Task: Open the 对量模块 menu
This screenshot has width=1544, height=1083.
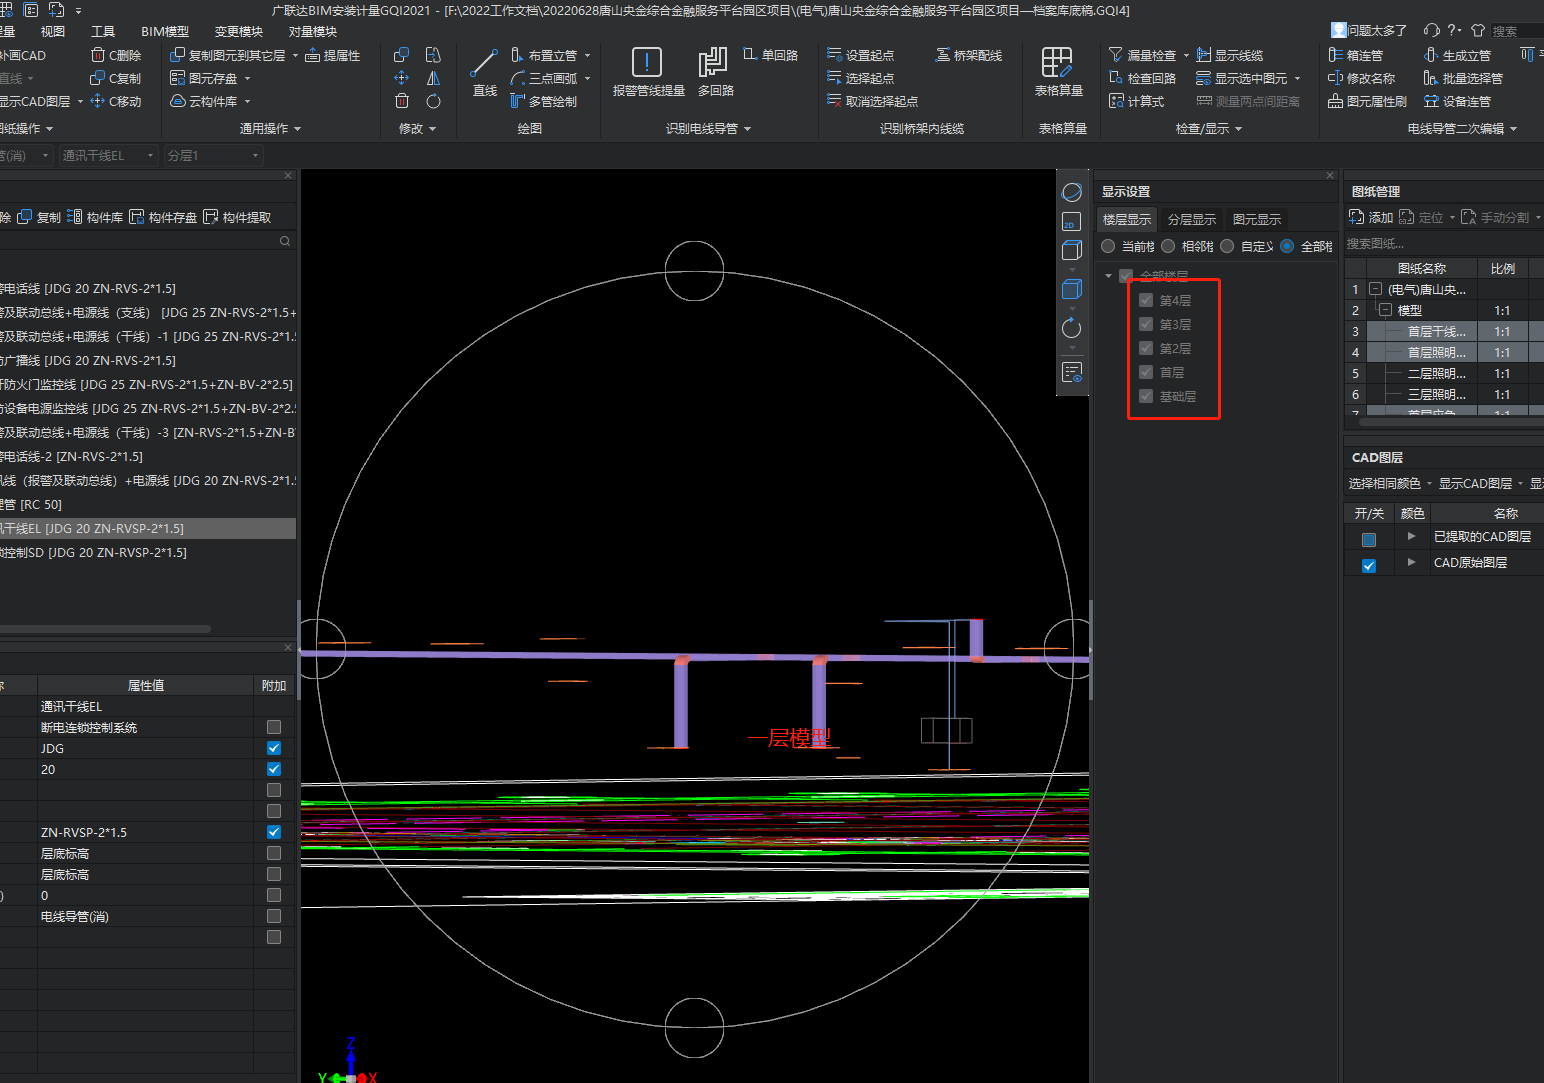Action: 312,31
